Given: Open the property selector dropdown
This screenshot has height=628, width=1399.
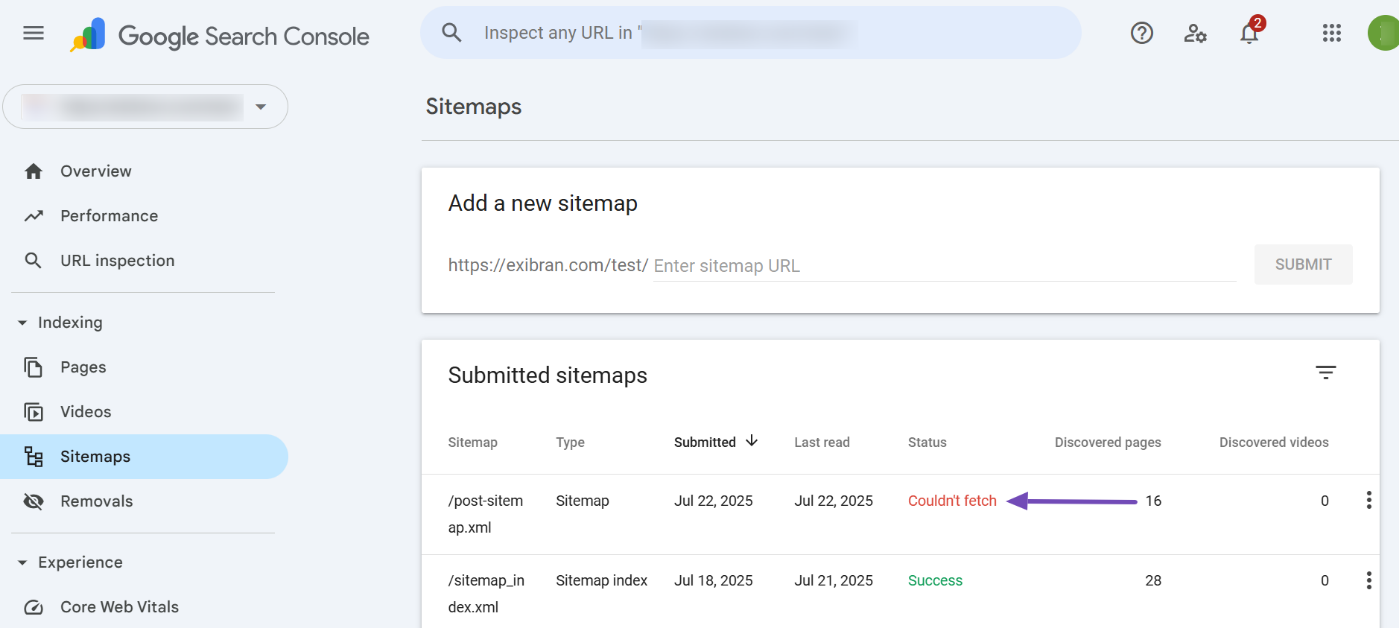Looking at the screenshot, I should coord(145,106).
